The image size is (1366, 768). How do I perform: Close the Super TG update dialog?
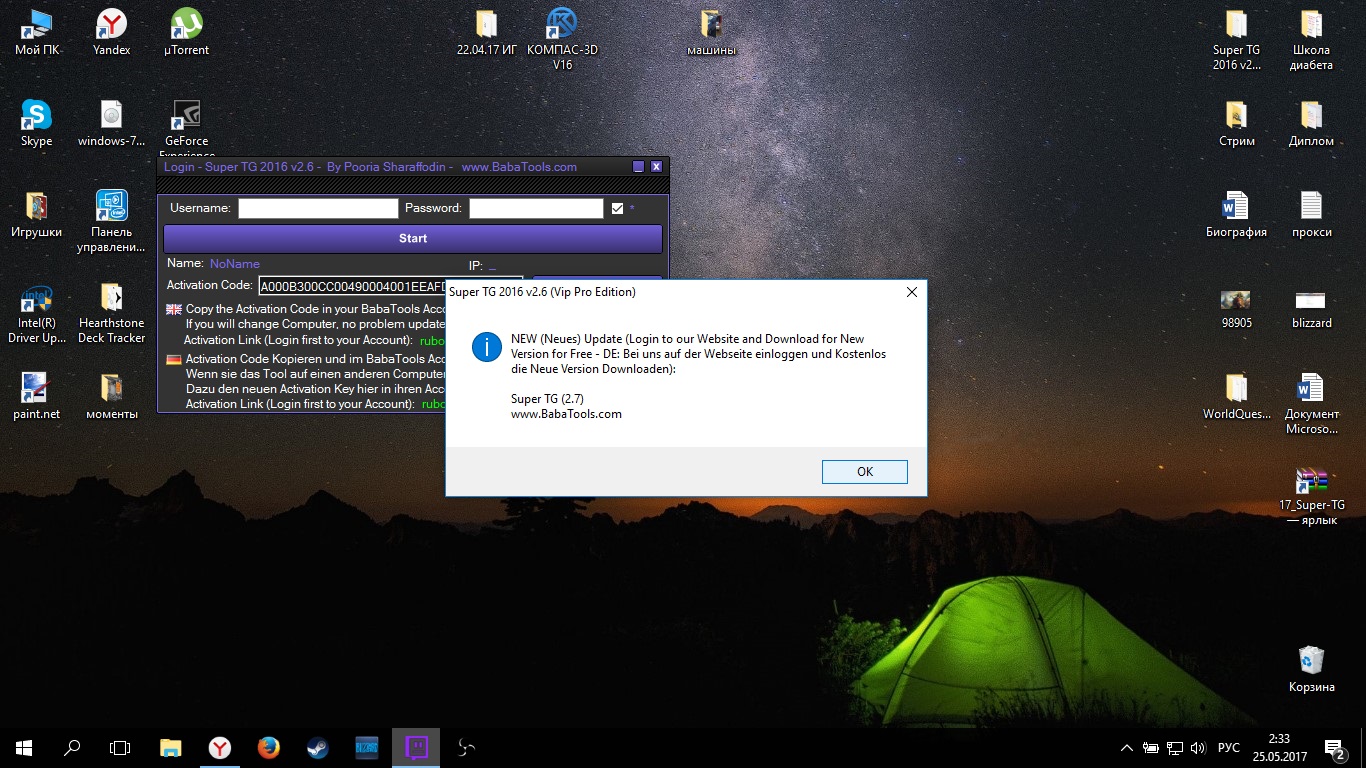click(x=911, y=292)
